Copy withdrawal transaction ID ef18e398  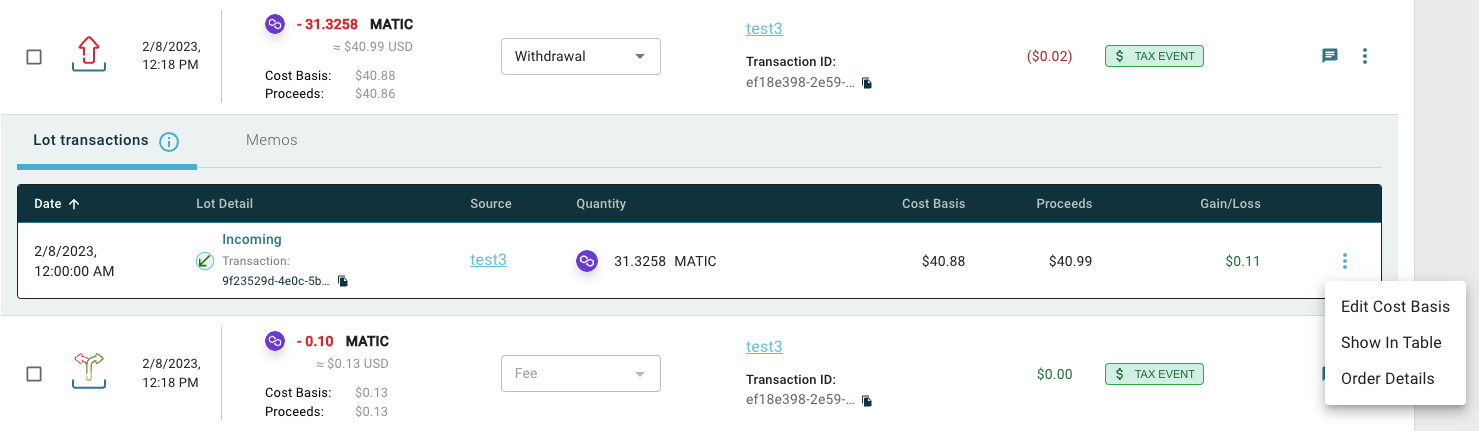pyautogui.click(x=867, y=83)
